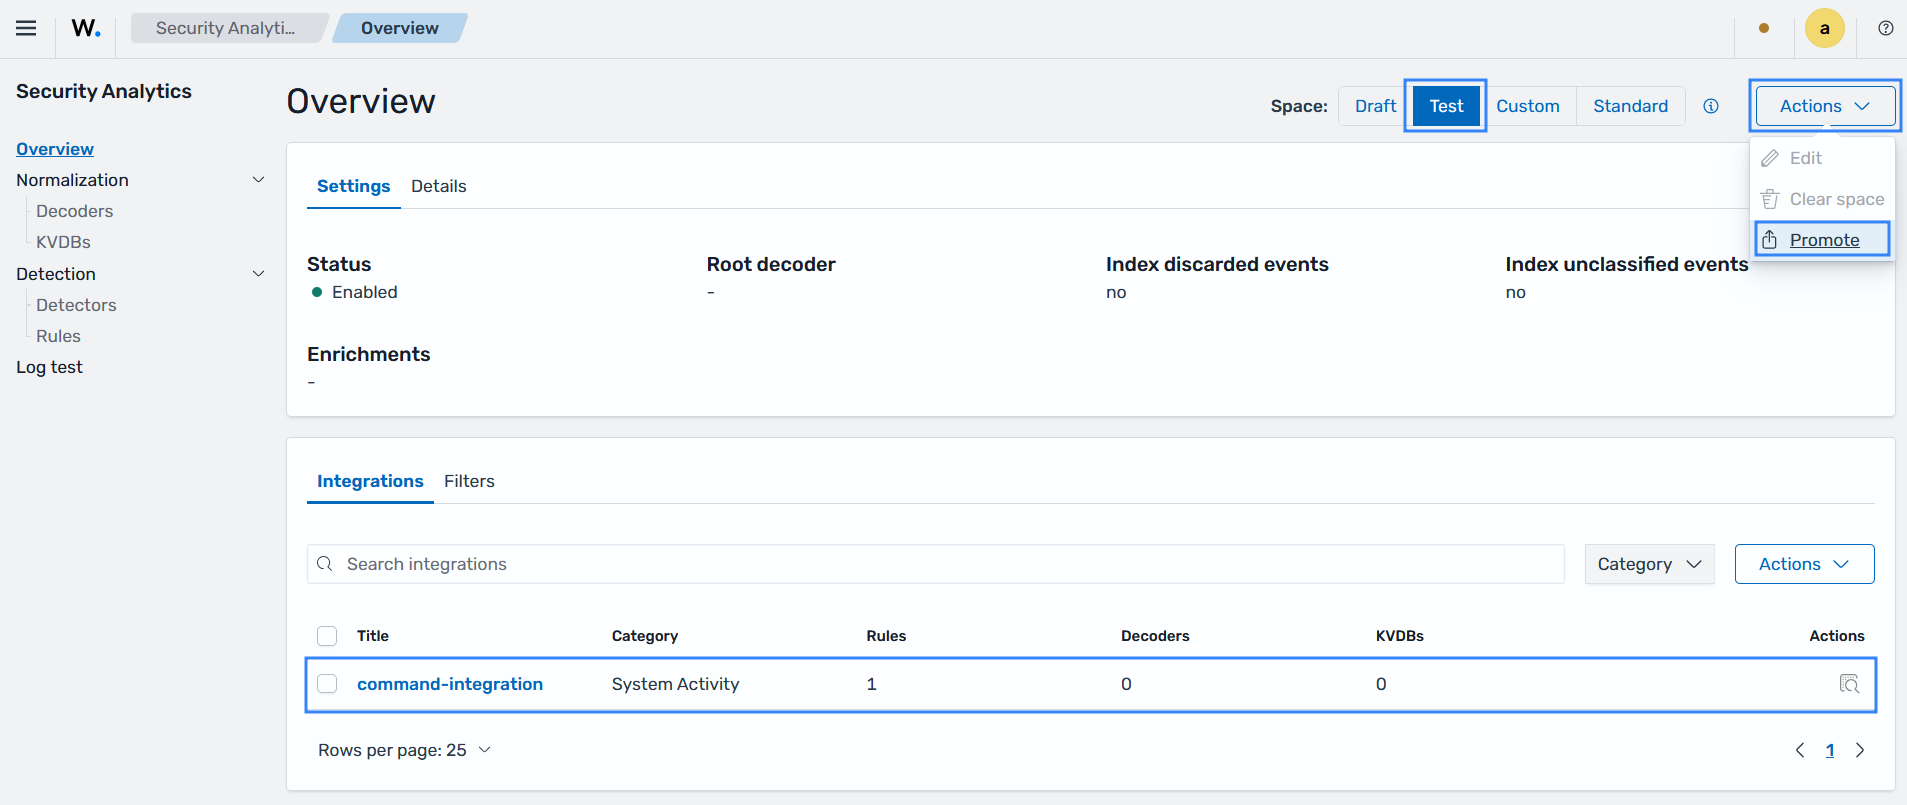
Task: Open Decoders in the sidebar
Action: tap(74, 211)
